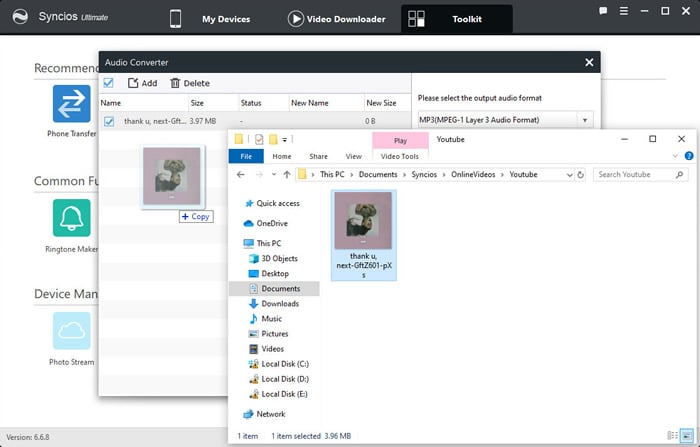The image size is (700, 447).
Task: Expand the Explorer ribbon chevron
Action: pos(675,156)
